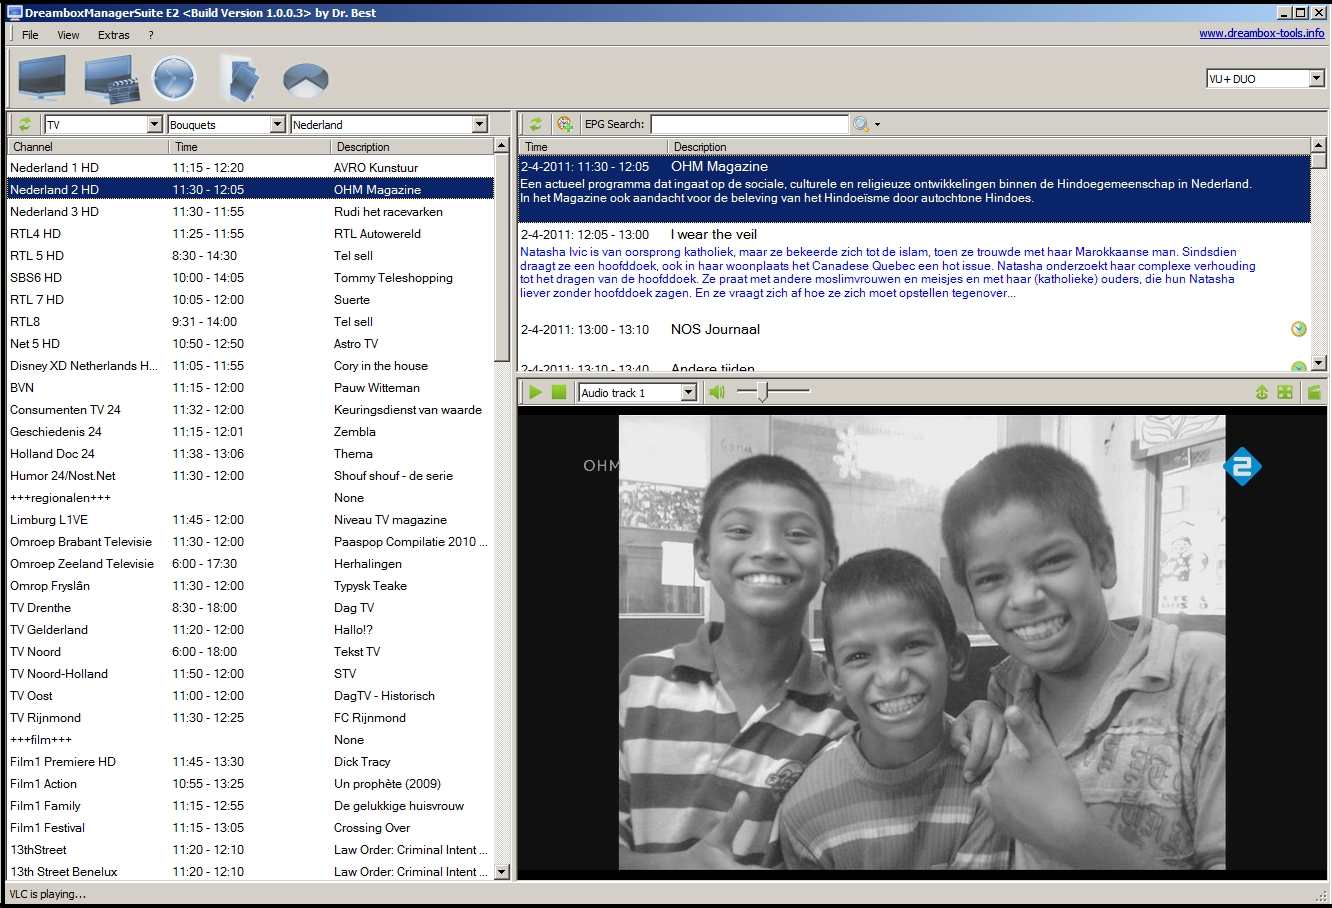Image resolution: width=1332 pixels, height=908 pixels.
Task: Open the Bouquets dropdown
Action: [278, 124]
